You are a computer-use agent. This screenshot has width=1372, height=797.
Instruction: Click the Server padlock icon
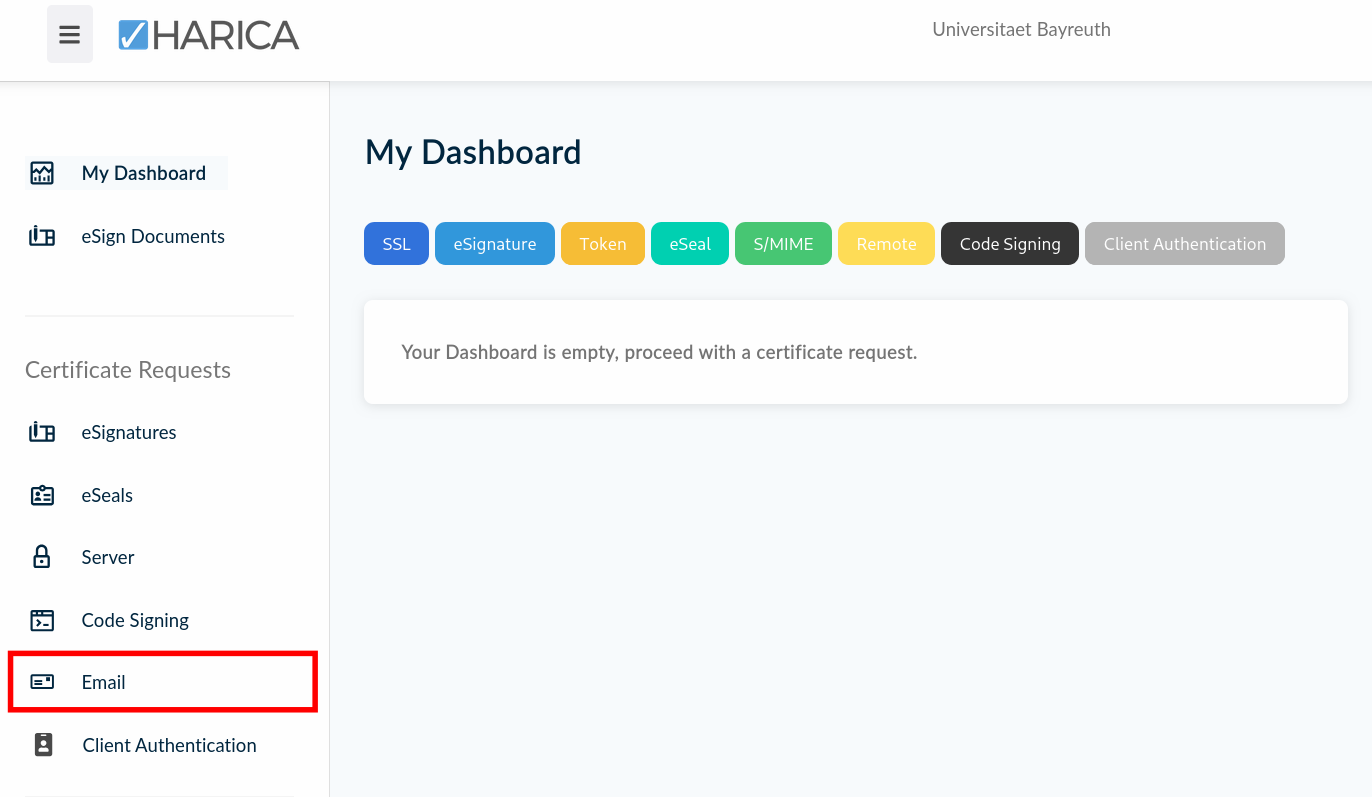[x=42, y=557]
